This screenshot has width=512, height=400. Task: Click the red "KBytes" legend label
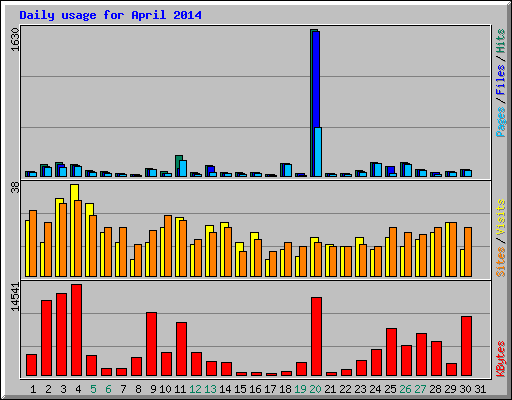coord(501,359)
